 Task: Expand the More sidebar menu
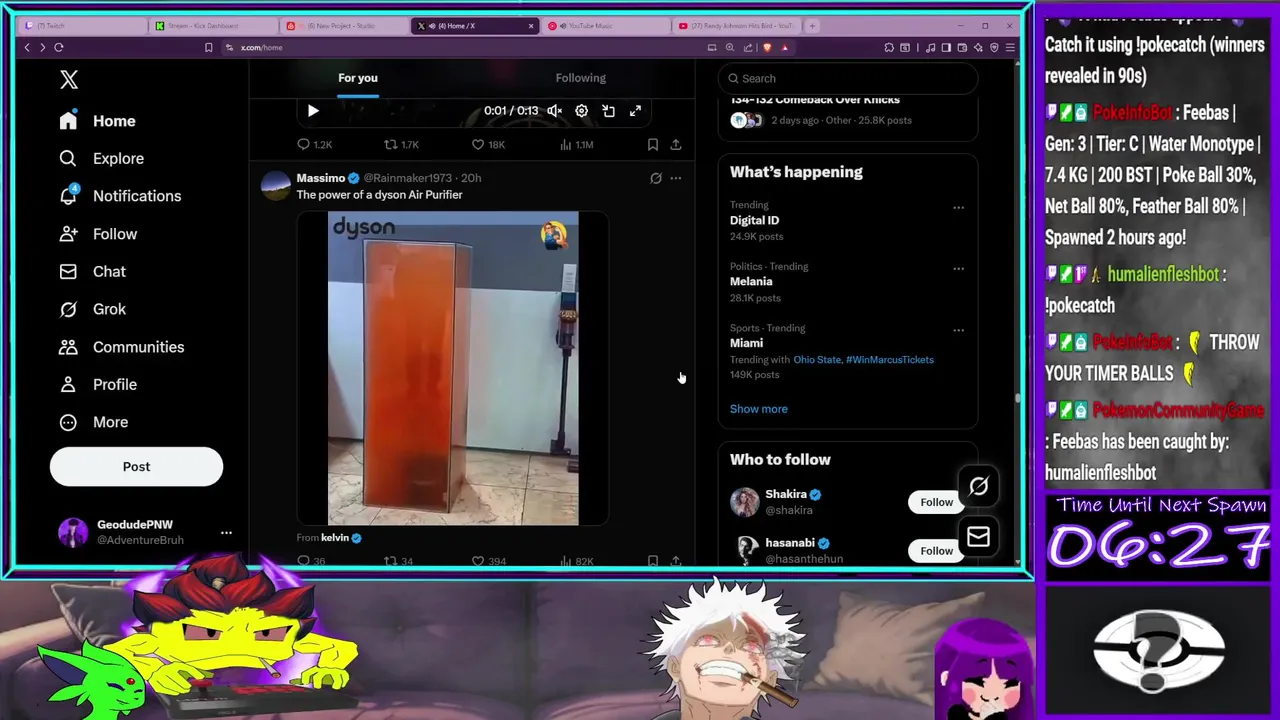click(94, 422)
